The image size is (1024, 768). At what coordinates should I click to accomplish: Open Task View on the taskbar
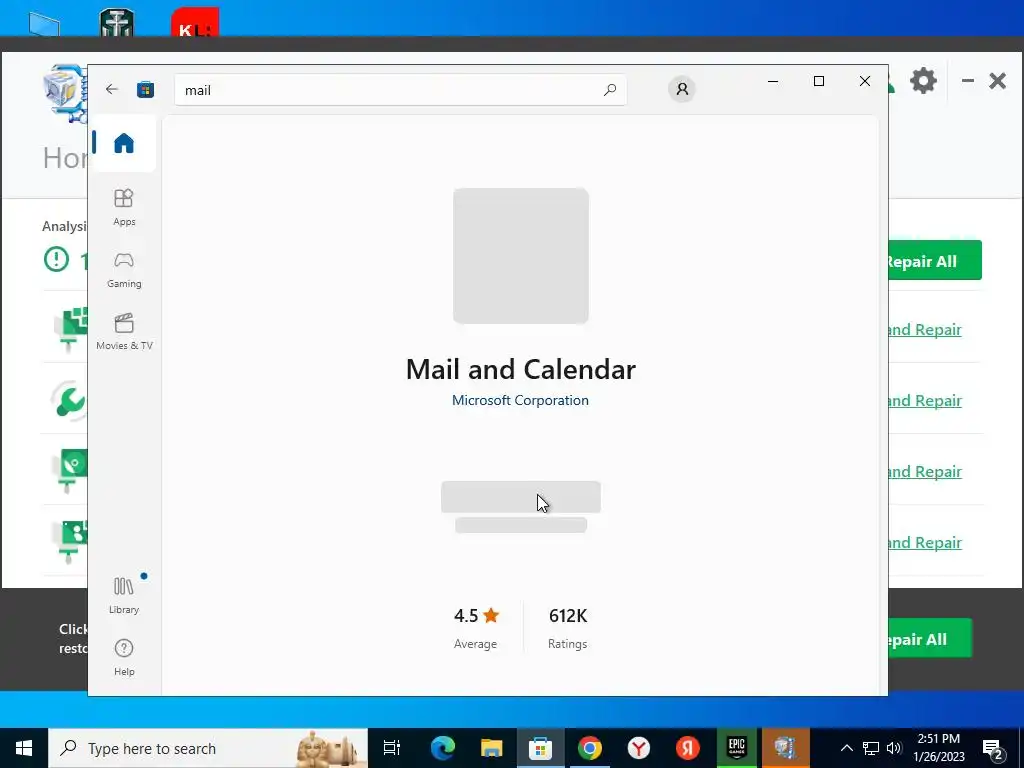coord(392,748)
